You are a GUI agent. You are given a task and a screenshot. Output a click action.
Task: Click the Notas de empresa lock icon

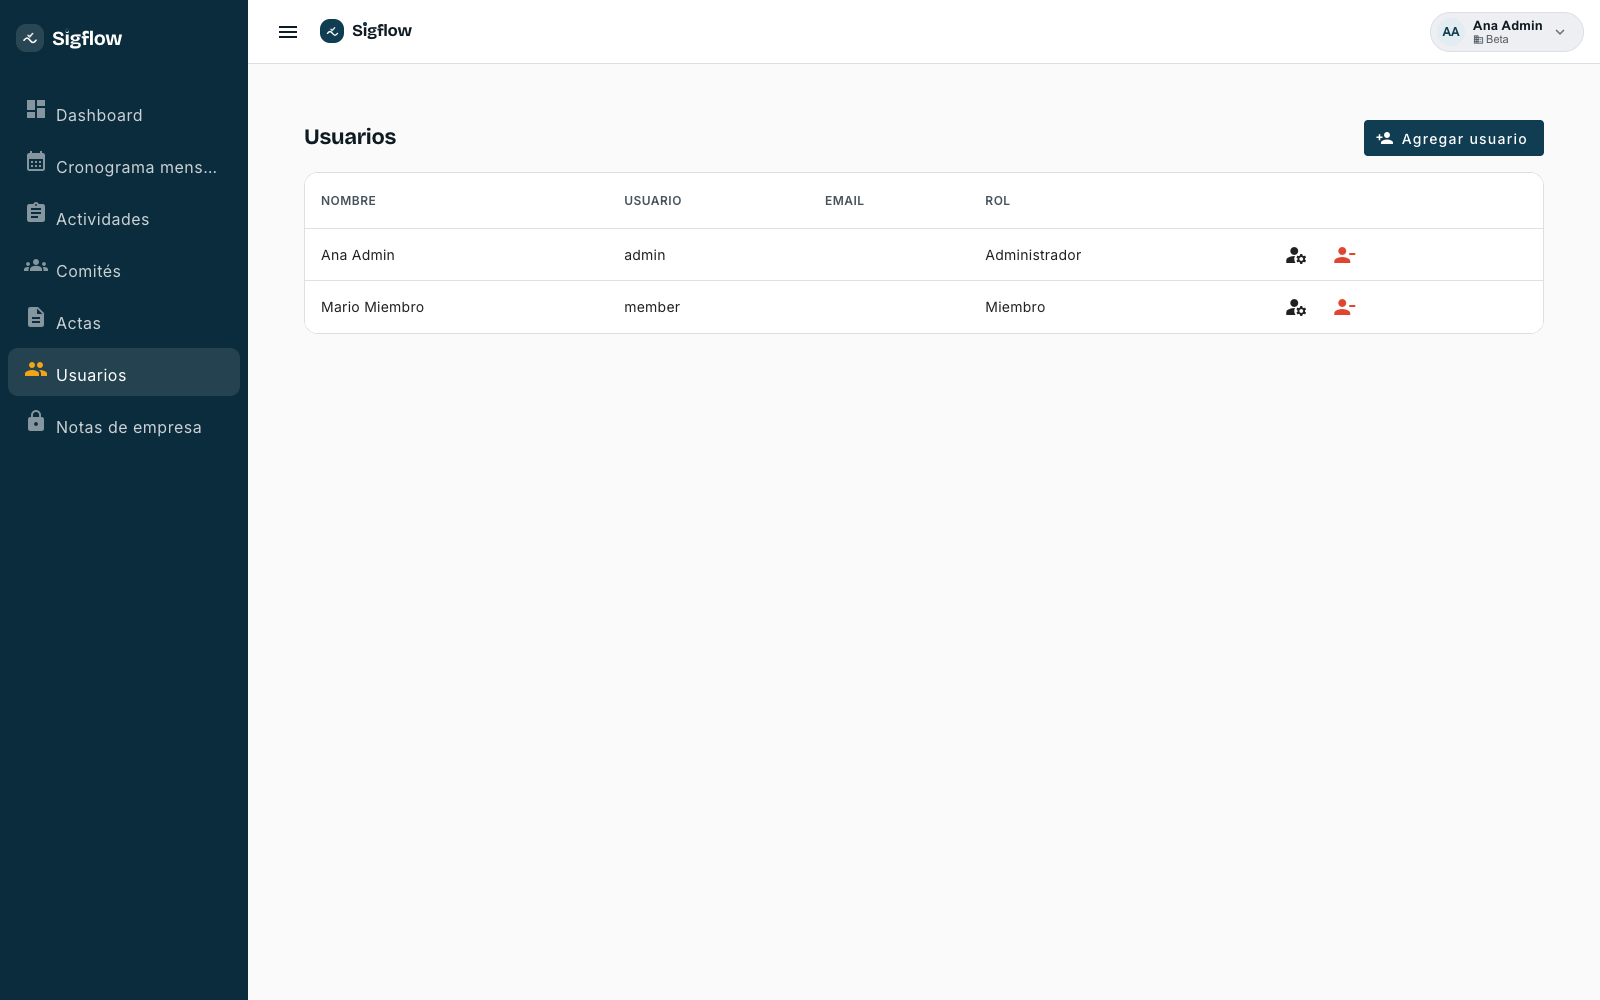36,421
